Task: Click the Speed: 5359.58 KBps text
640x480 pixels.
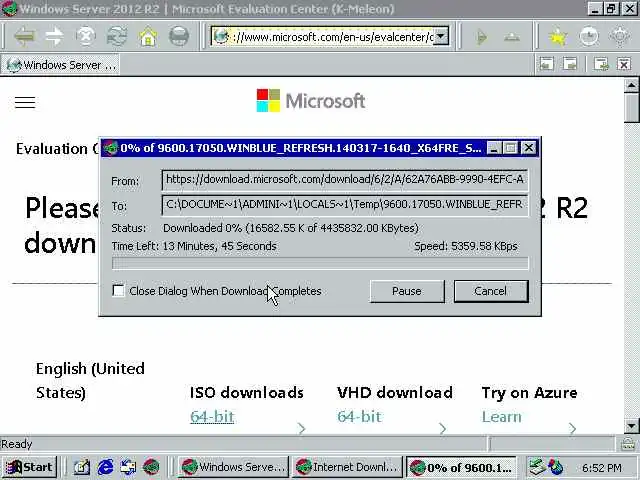Action: [466, 246]
